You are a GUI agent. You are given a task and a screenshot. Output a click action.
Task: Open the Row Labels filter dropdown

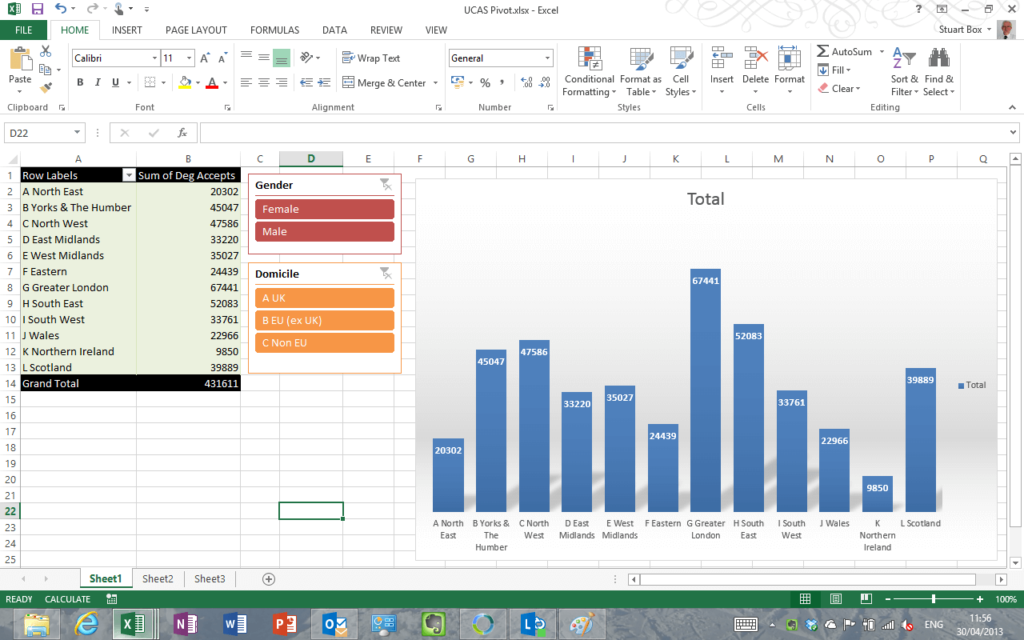tap(127, 174)
